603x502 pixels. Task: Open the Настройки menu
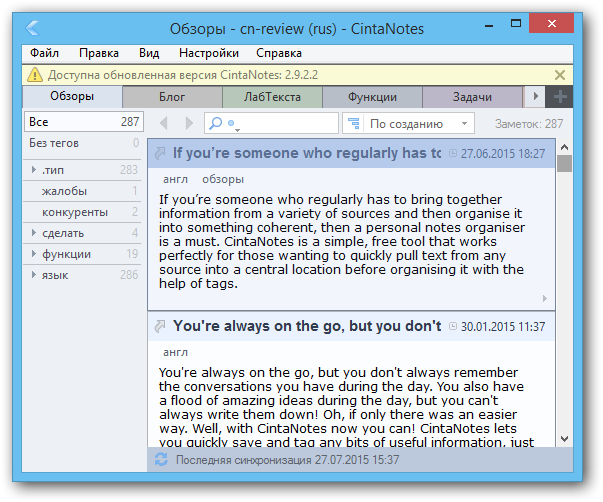[209, 53]
